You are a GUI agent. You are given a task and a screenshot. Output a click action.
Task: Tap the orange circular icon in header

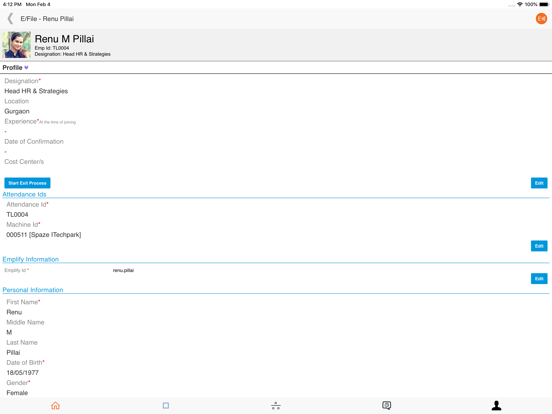tap(541, 19)
